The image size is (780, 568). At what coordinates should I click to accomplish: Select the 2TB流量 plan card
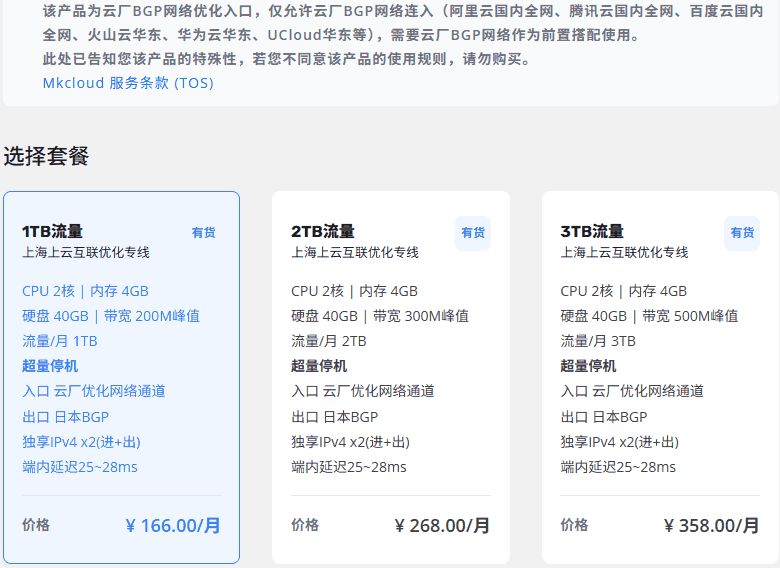coord(391,378)
